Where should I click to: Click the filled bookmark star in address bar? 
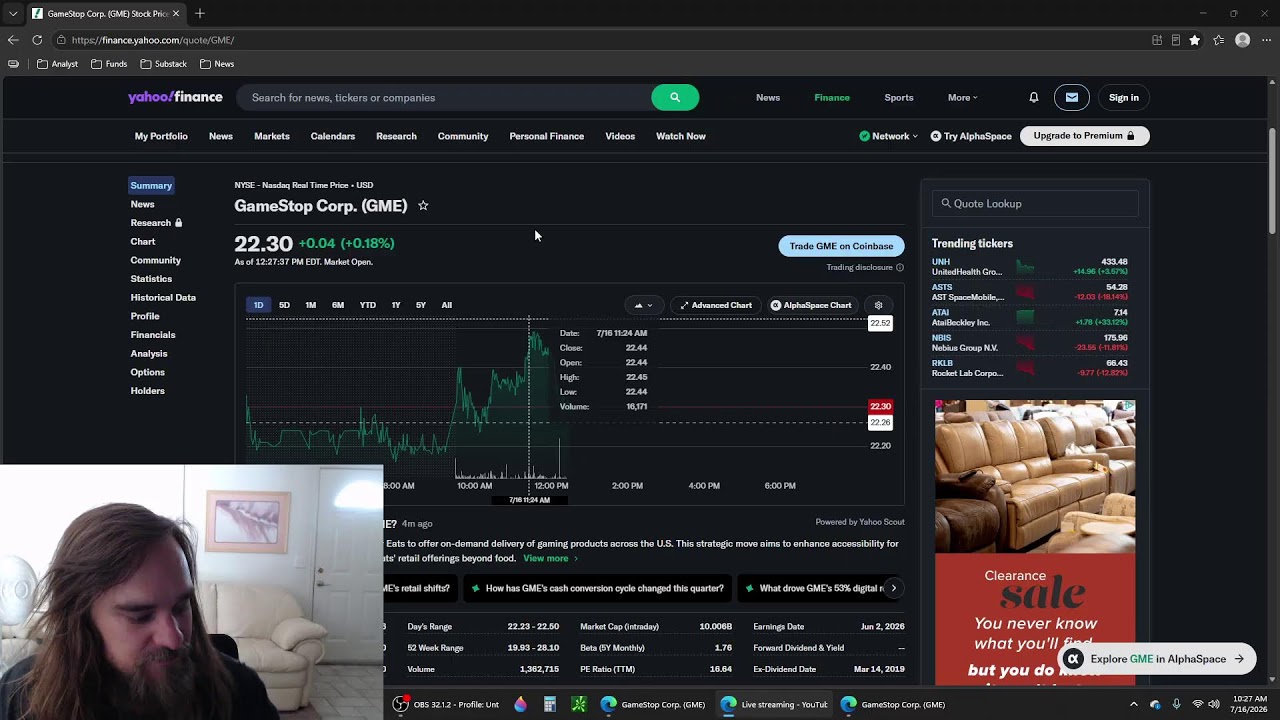coord(1195,40)
